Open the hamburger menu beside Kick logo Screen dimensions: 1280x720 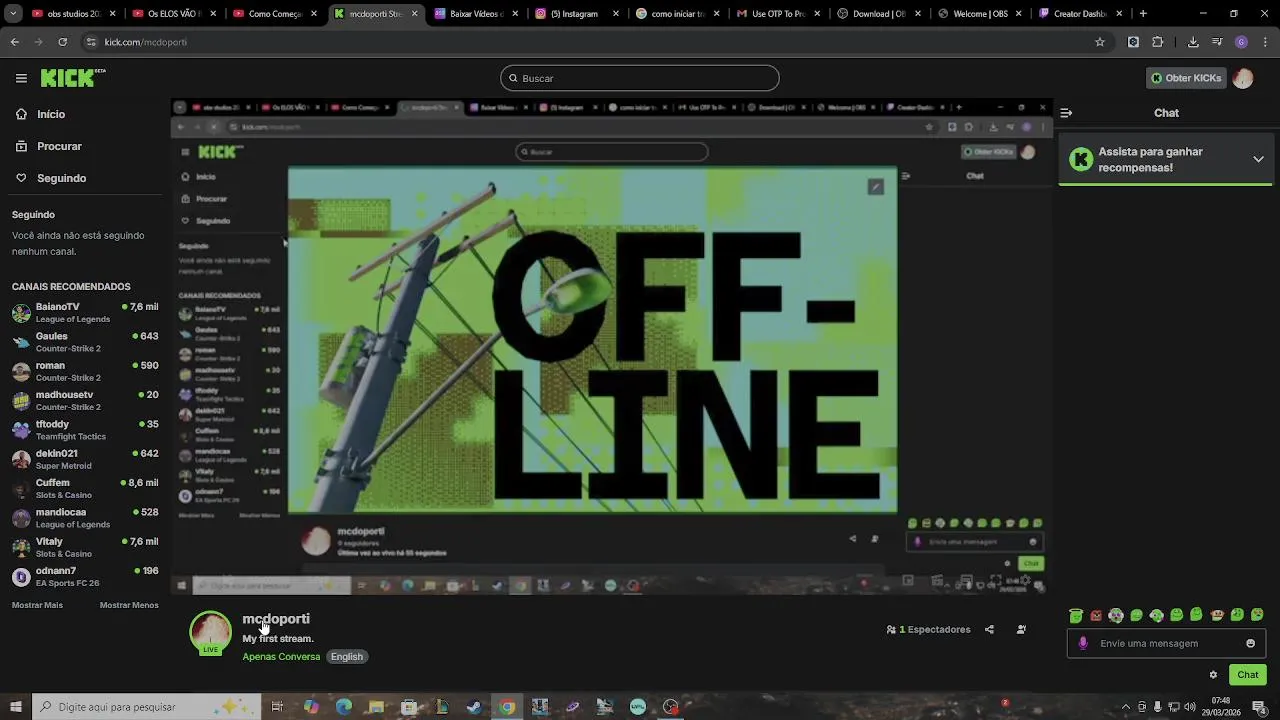(21, 78)
